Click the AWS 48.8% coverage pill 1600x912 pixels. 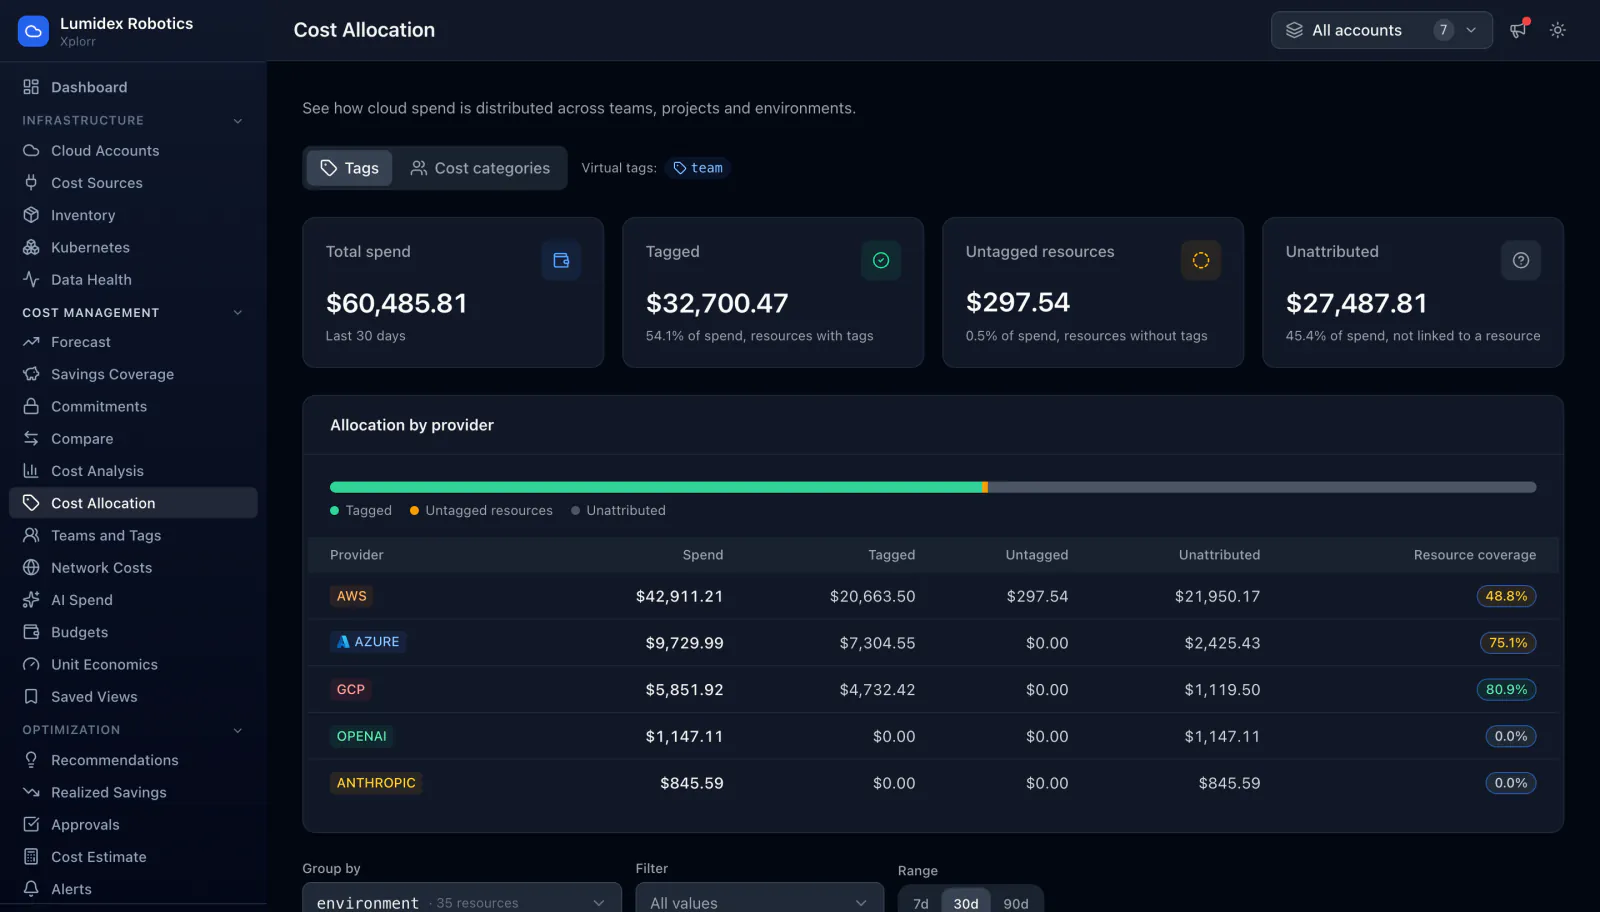1506,596
